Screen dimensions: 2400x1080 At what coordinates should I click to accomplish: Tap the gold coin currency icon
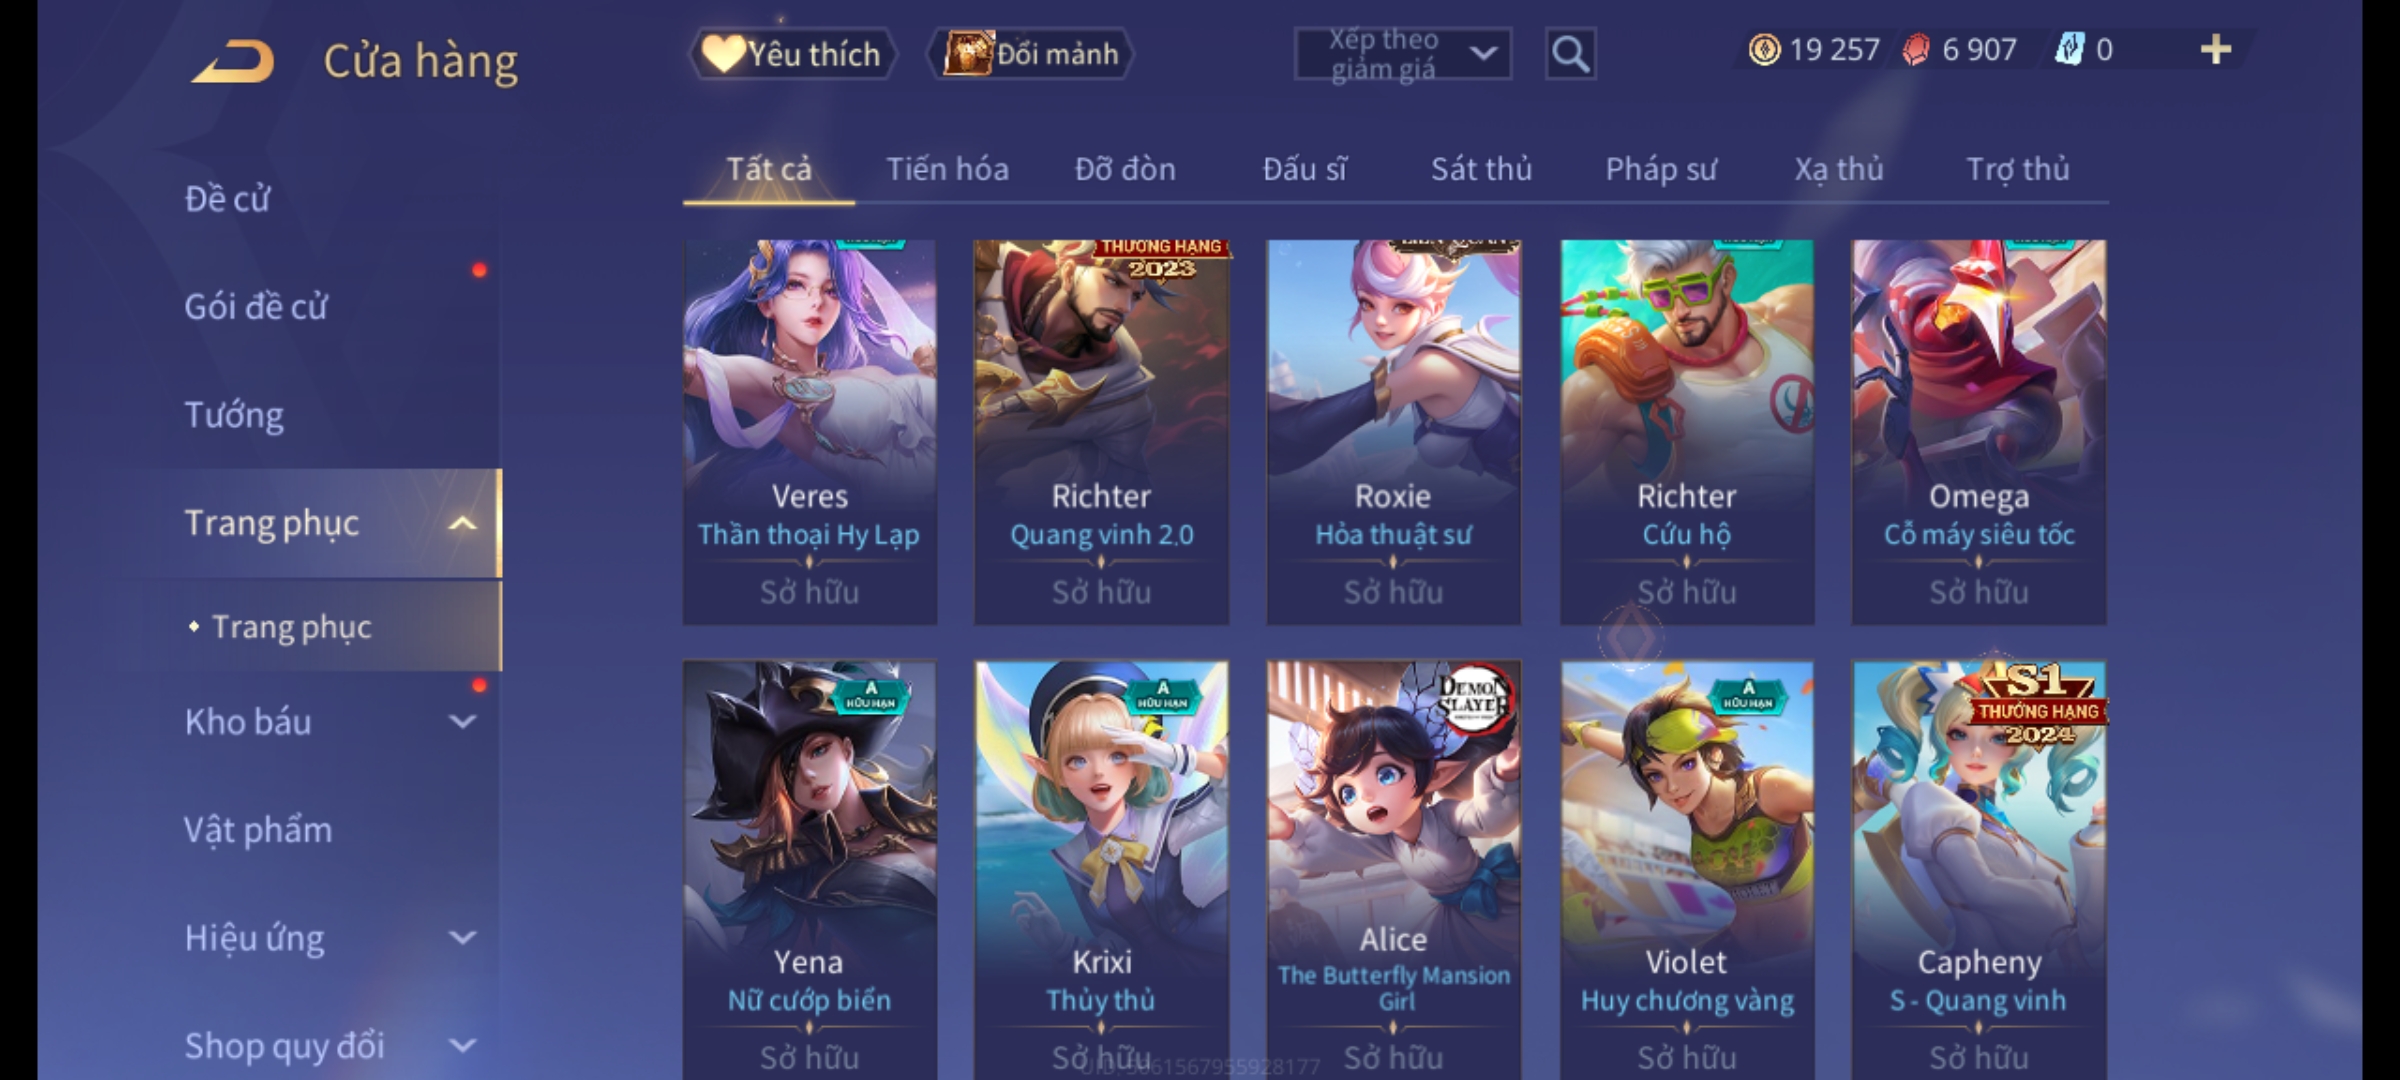click(1764, 50)
